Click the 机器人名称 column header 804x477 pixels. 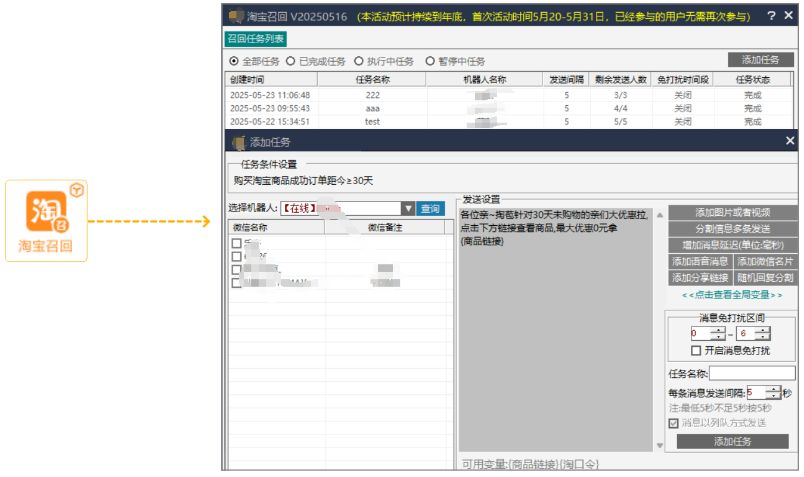[x=484, y=80]
